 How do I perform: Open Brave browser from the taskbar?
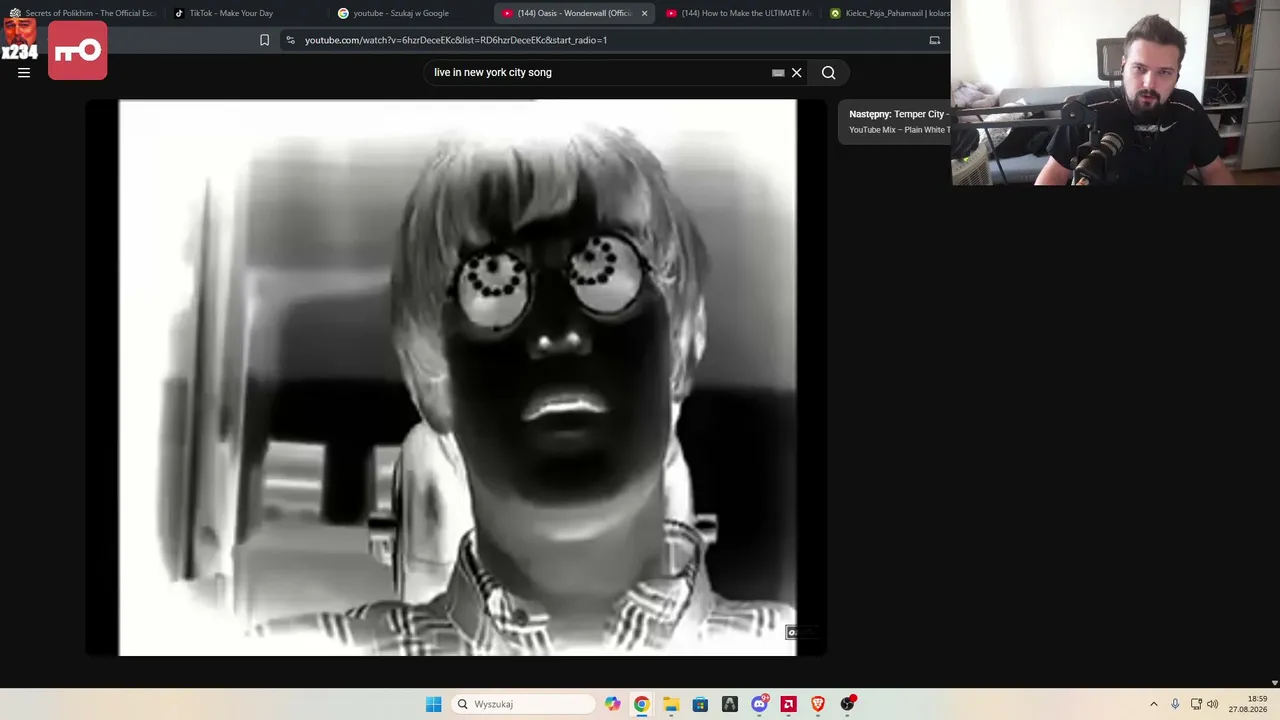(818, 704)
